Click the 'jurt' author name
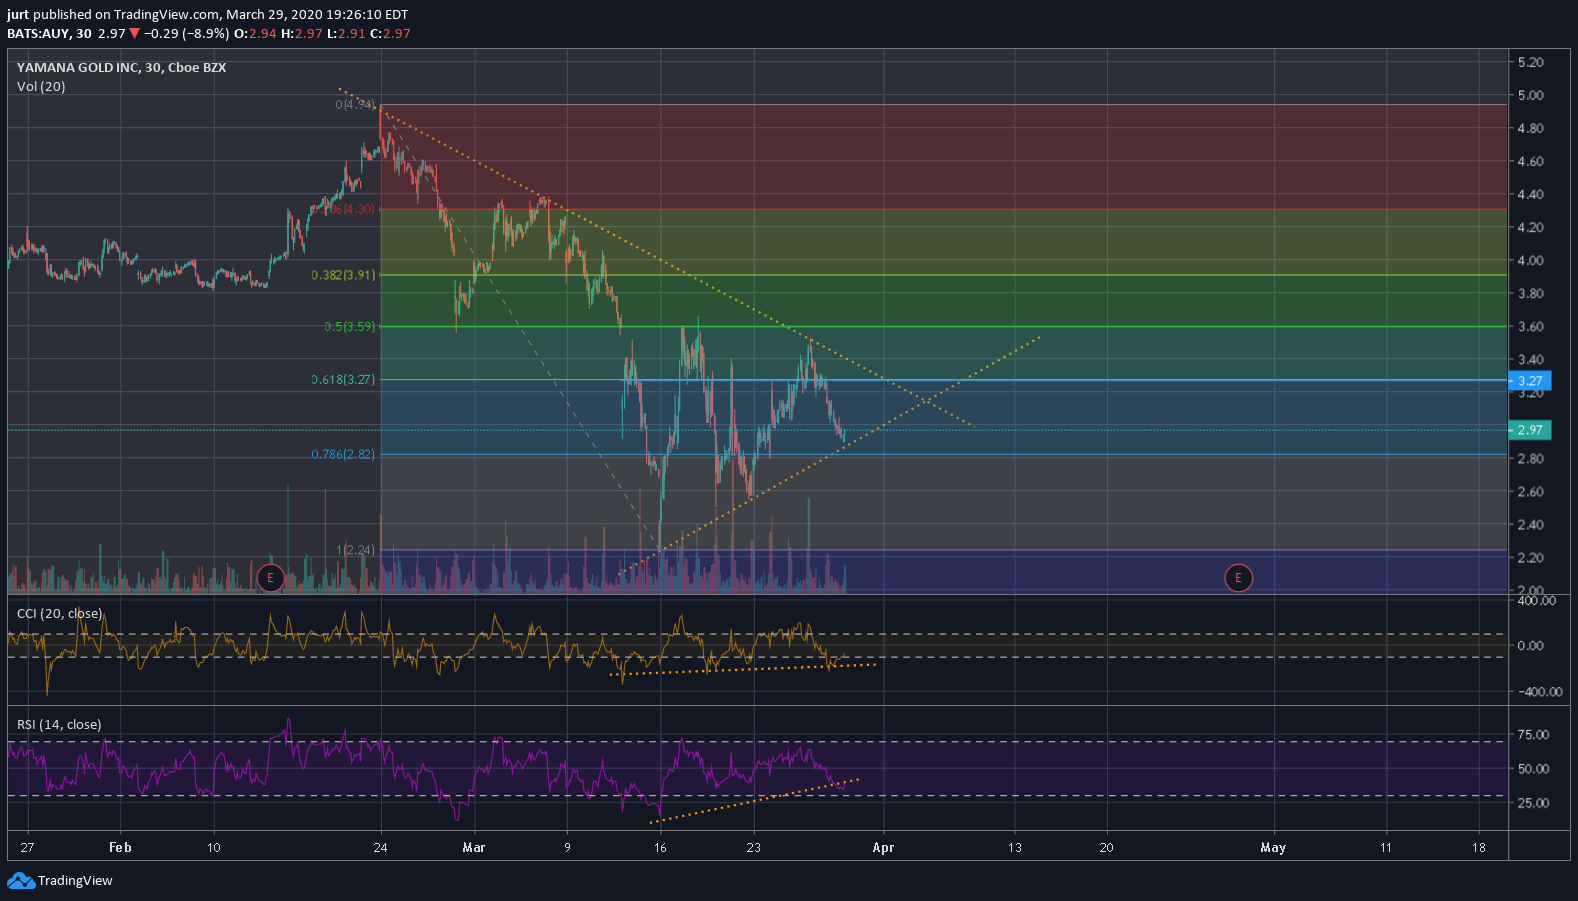The width and height of the screenshot is (1578, 901). [x=18, y=15]
